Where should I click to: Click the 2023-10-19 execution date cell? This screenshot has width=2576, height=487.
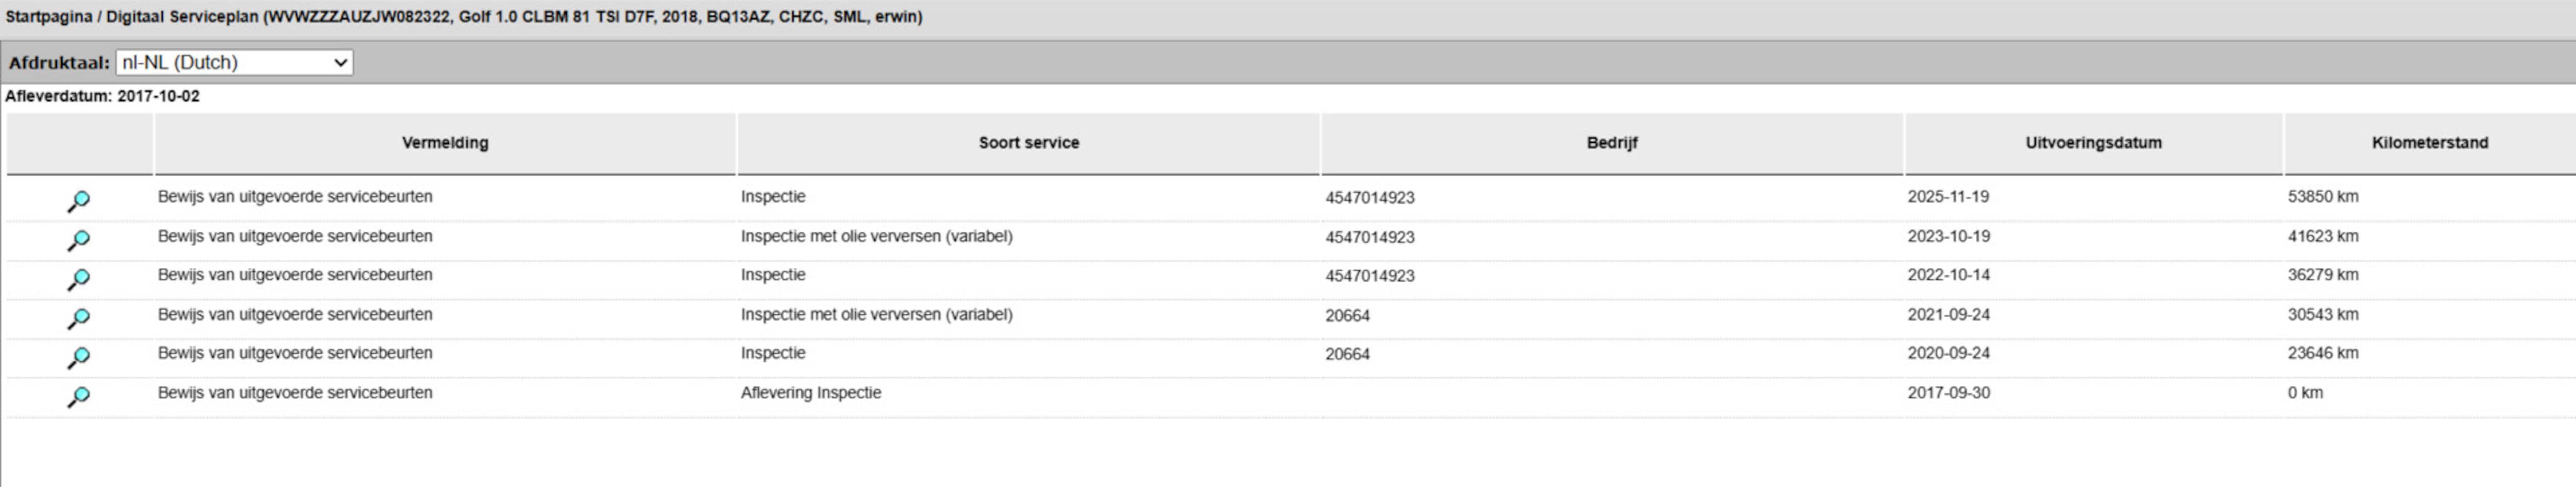(x=1948, y=236)
